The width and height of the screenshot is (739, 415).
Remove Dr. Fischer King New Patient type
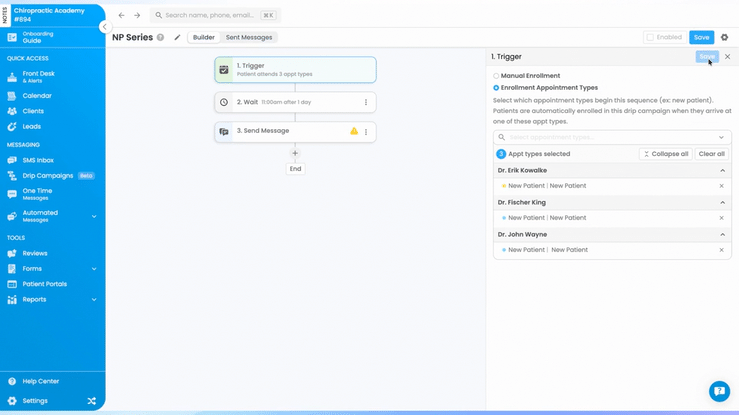722,218
